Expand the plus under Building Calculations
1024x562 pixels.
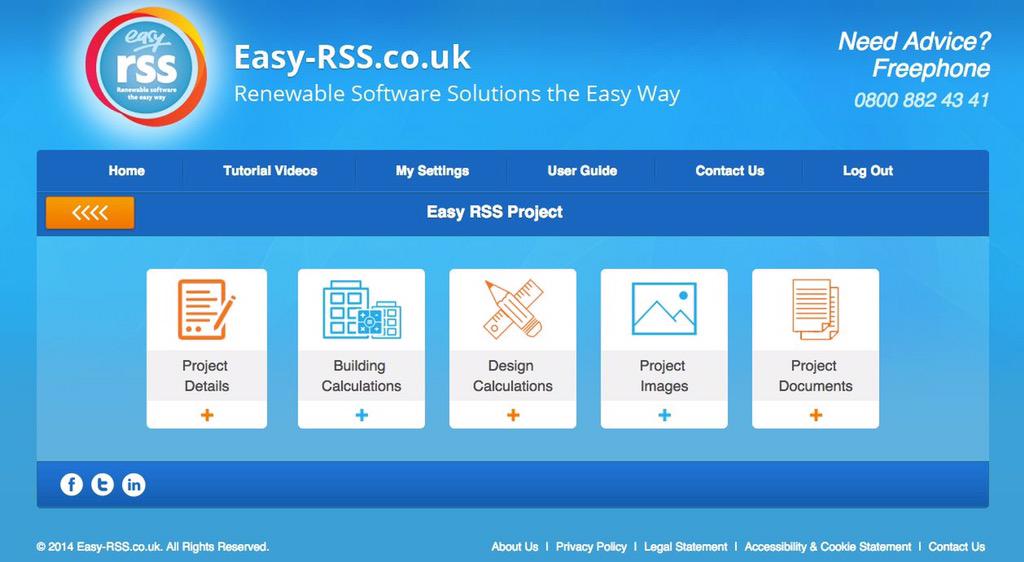pos(362,415)
